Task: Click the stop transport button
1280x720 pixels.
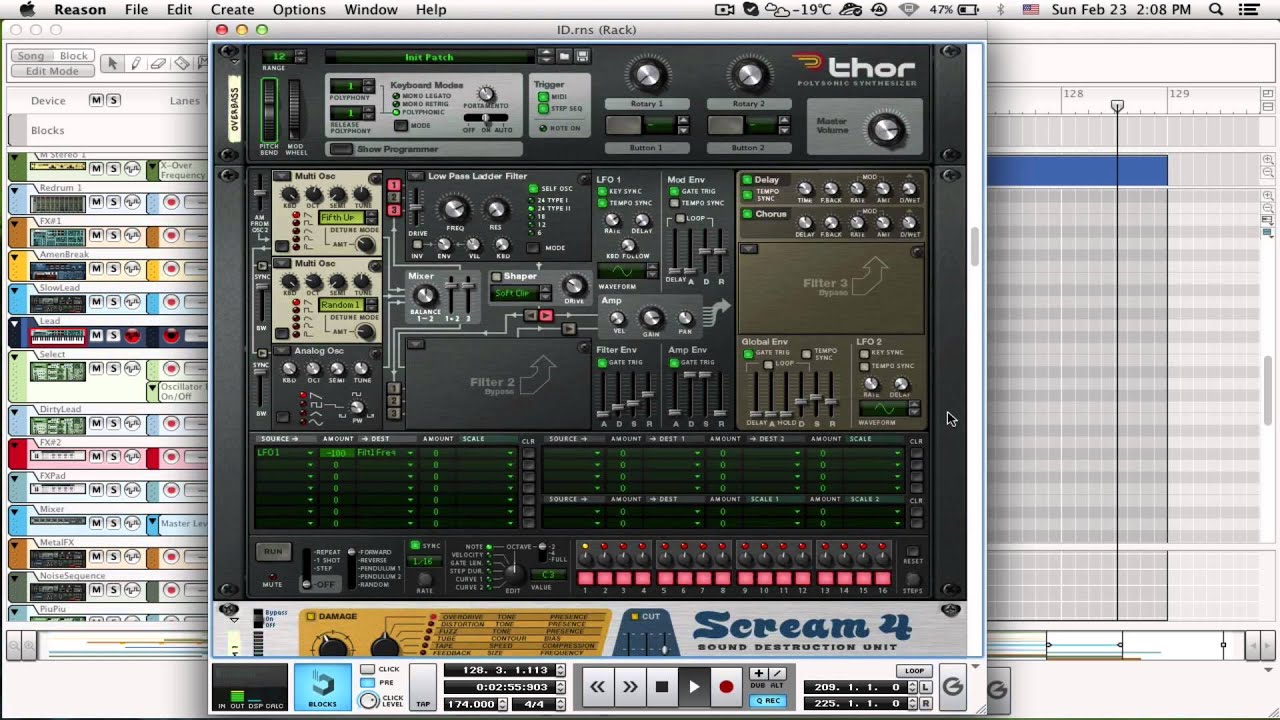Action: click(662, 687)
